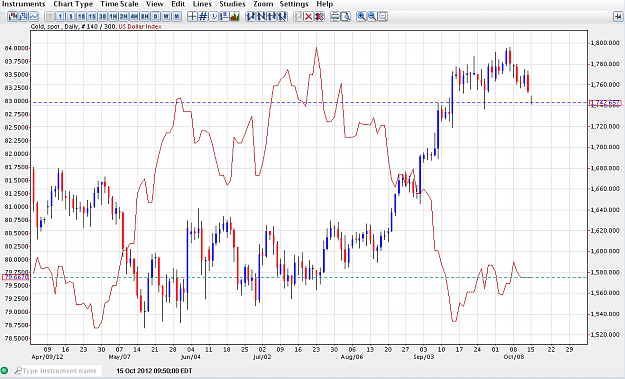Click the Apr/09/12 date axis label

coord(47,357)
